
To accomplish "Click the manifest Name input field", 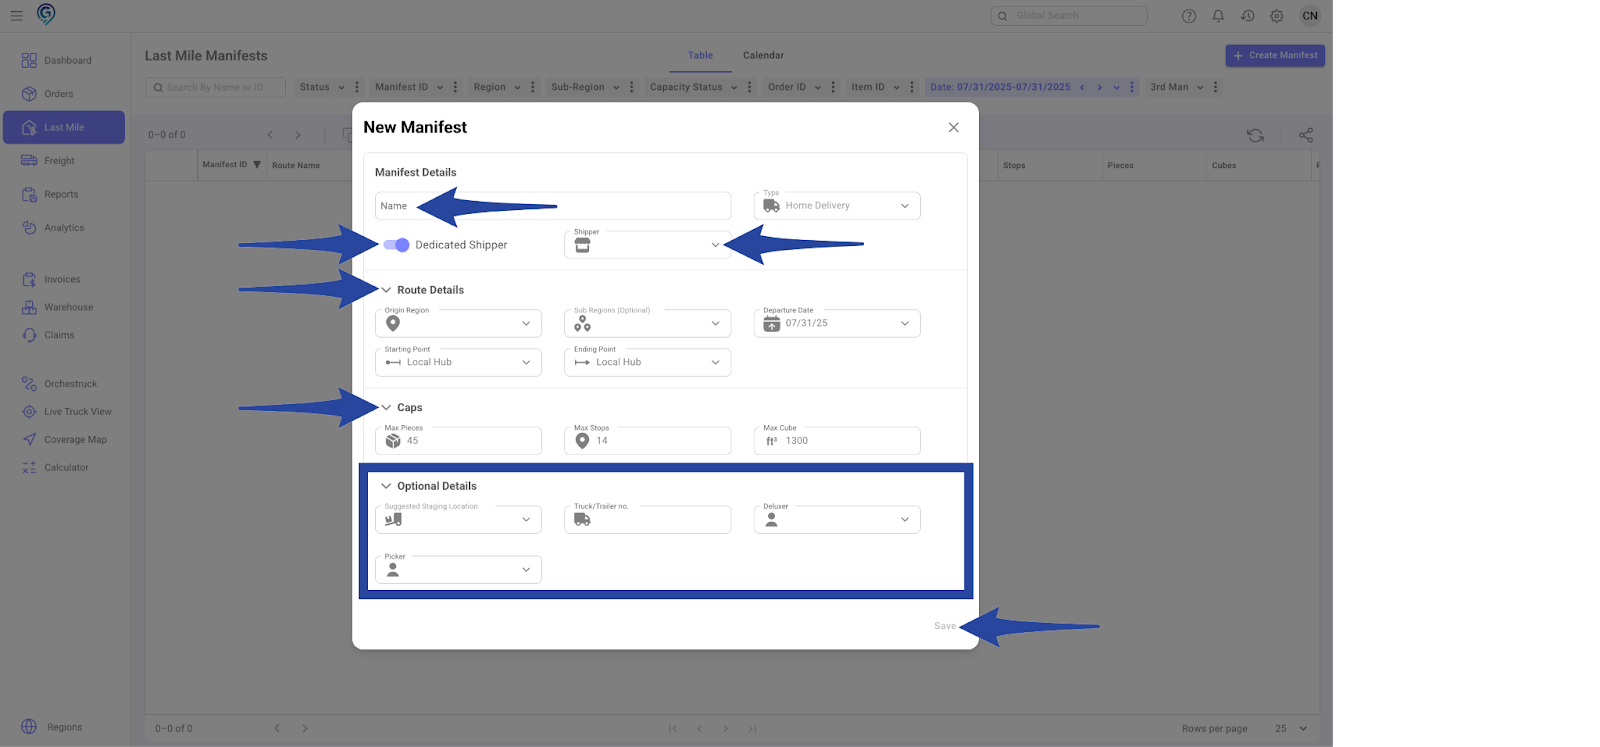I will click(552, 206).
